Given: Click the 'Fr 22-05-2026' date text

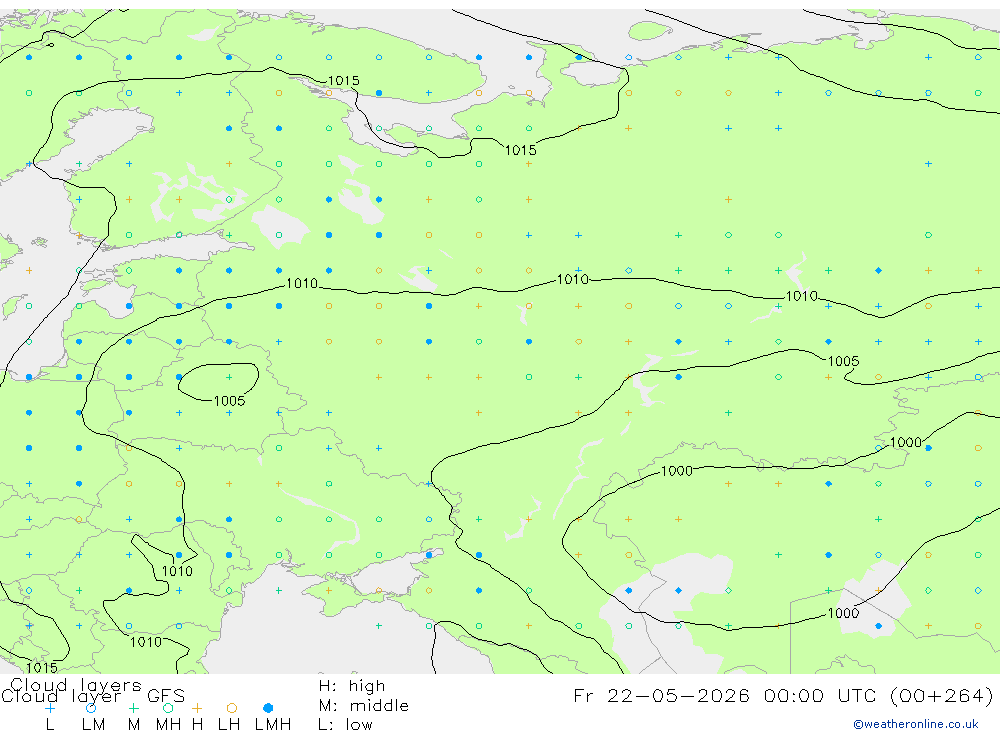Looking at the screenshot, I should (x=661, y=695).
